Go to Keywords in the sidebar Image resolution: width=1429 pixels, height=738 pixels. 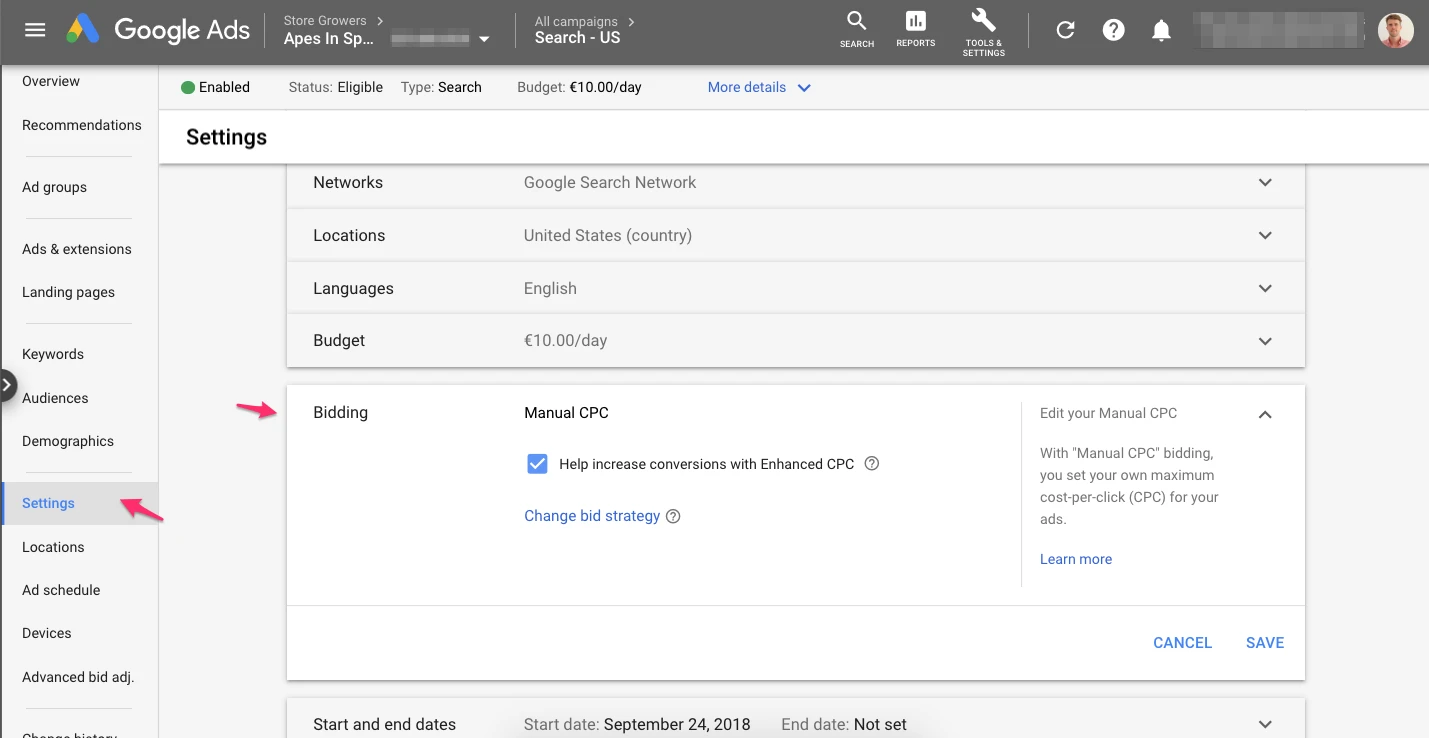click(53, 354)
